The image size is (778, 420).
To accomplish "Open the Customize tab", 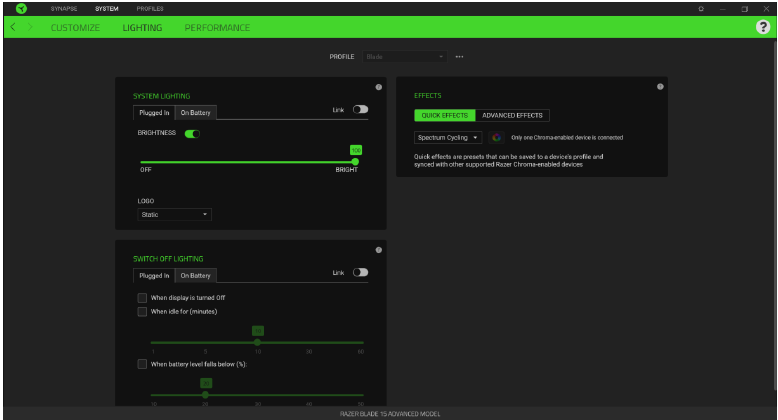I will point(75,28).
